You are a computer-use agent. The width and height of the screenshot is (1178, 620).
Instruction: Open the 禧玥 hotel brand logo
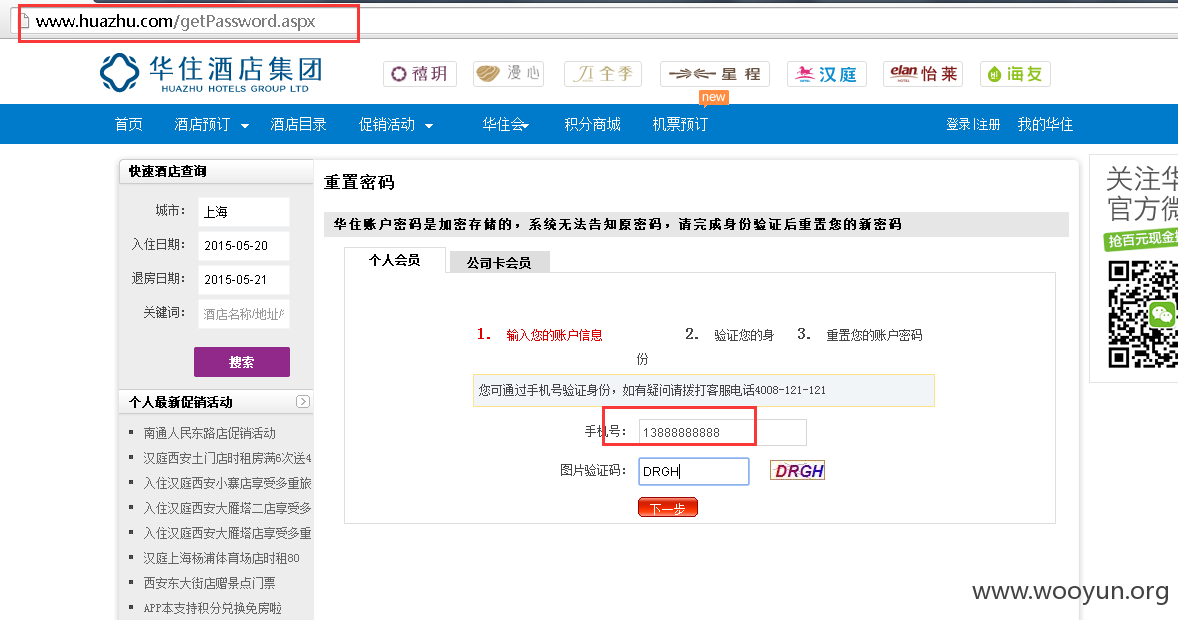pyautogui.click(x=420, y=74)
